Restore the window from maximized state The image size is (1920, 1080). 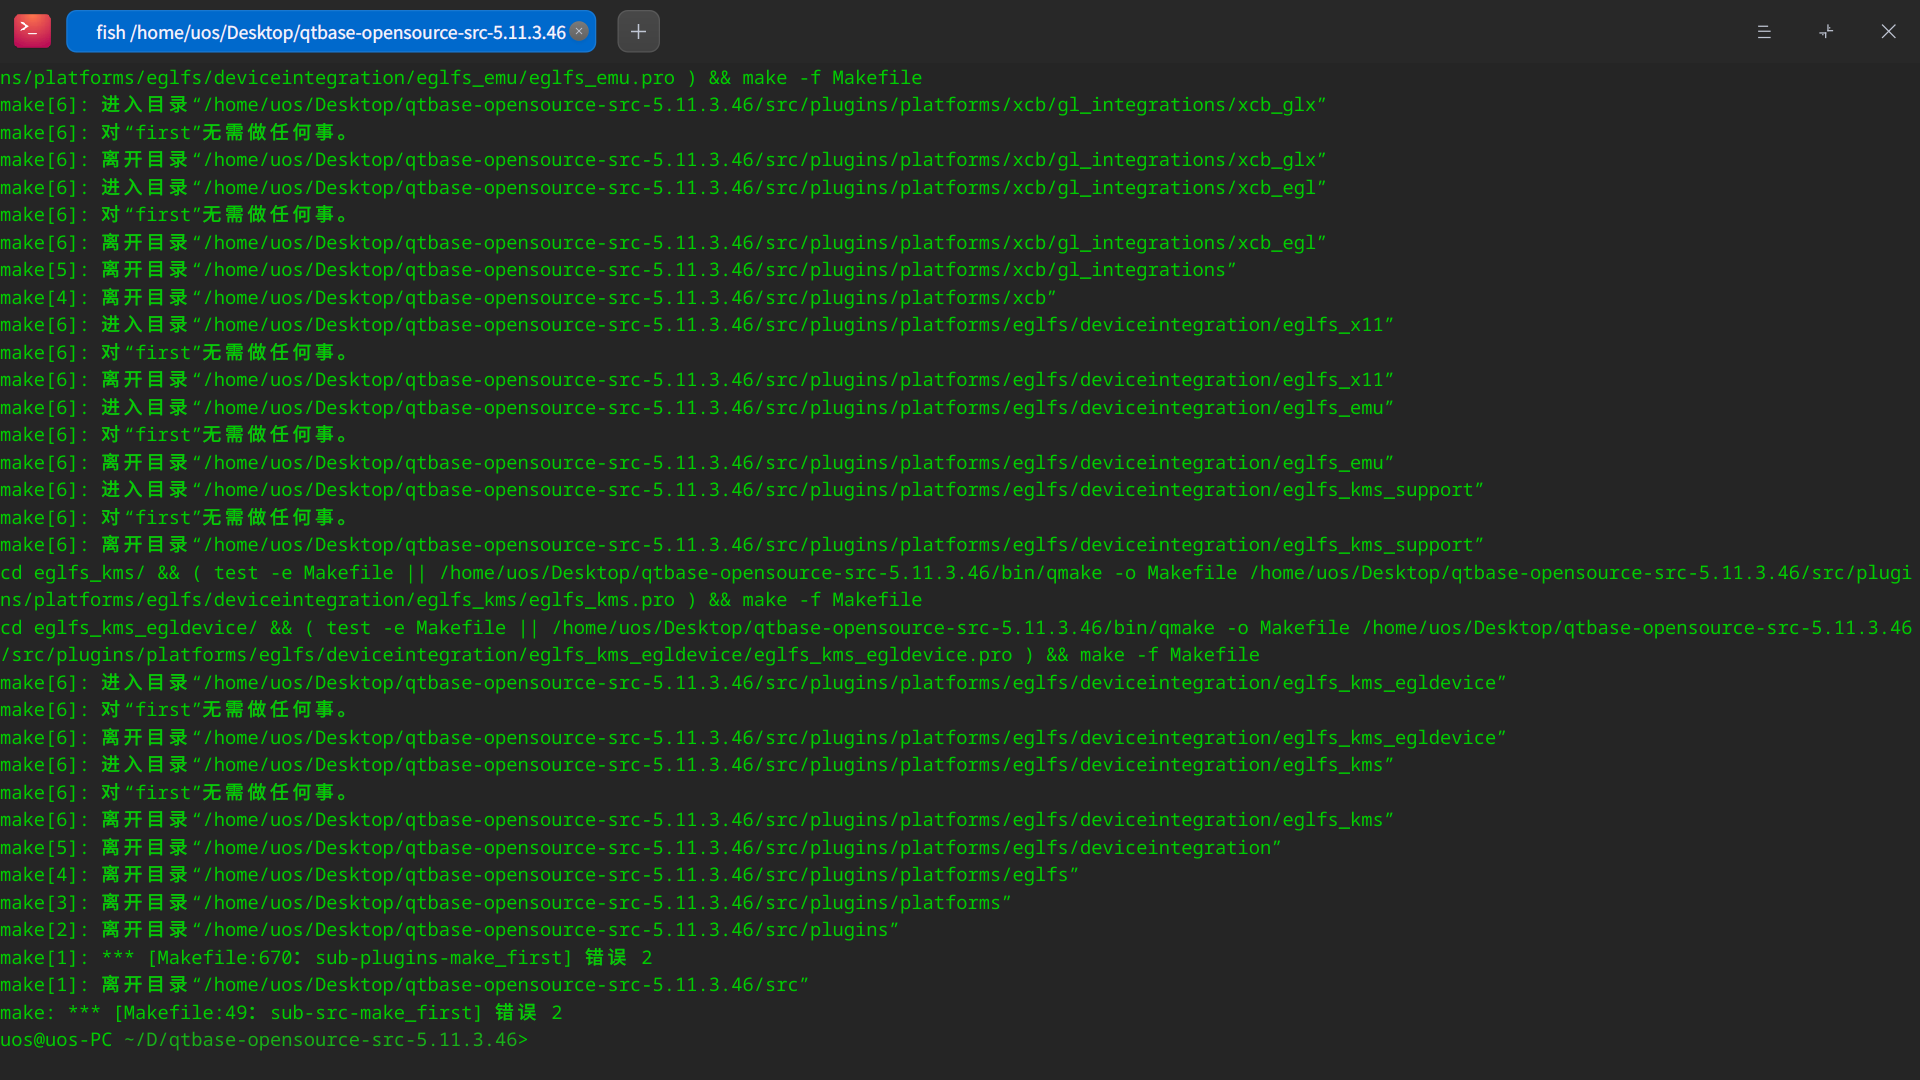(1826, 32)
